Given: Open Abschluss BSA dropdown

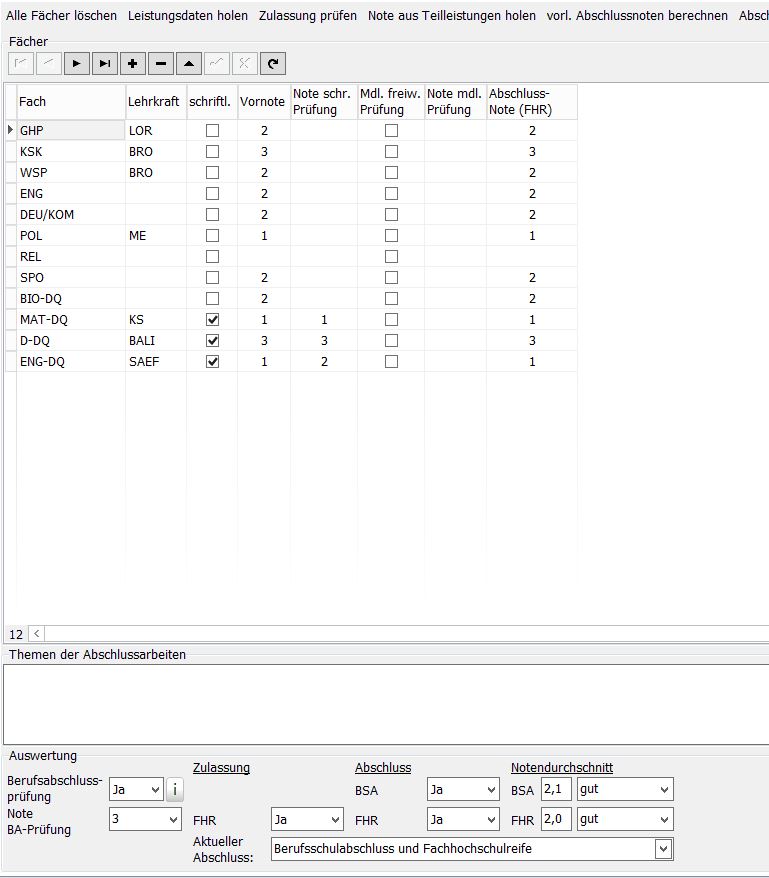Looking at the screenshot, I should click(x=463, y=790).
